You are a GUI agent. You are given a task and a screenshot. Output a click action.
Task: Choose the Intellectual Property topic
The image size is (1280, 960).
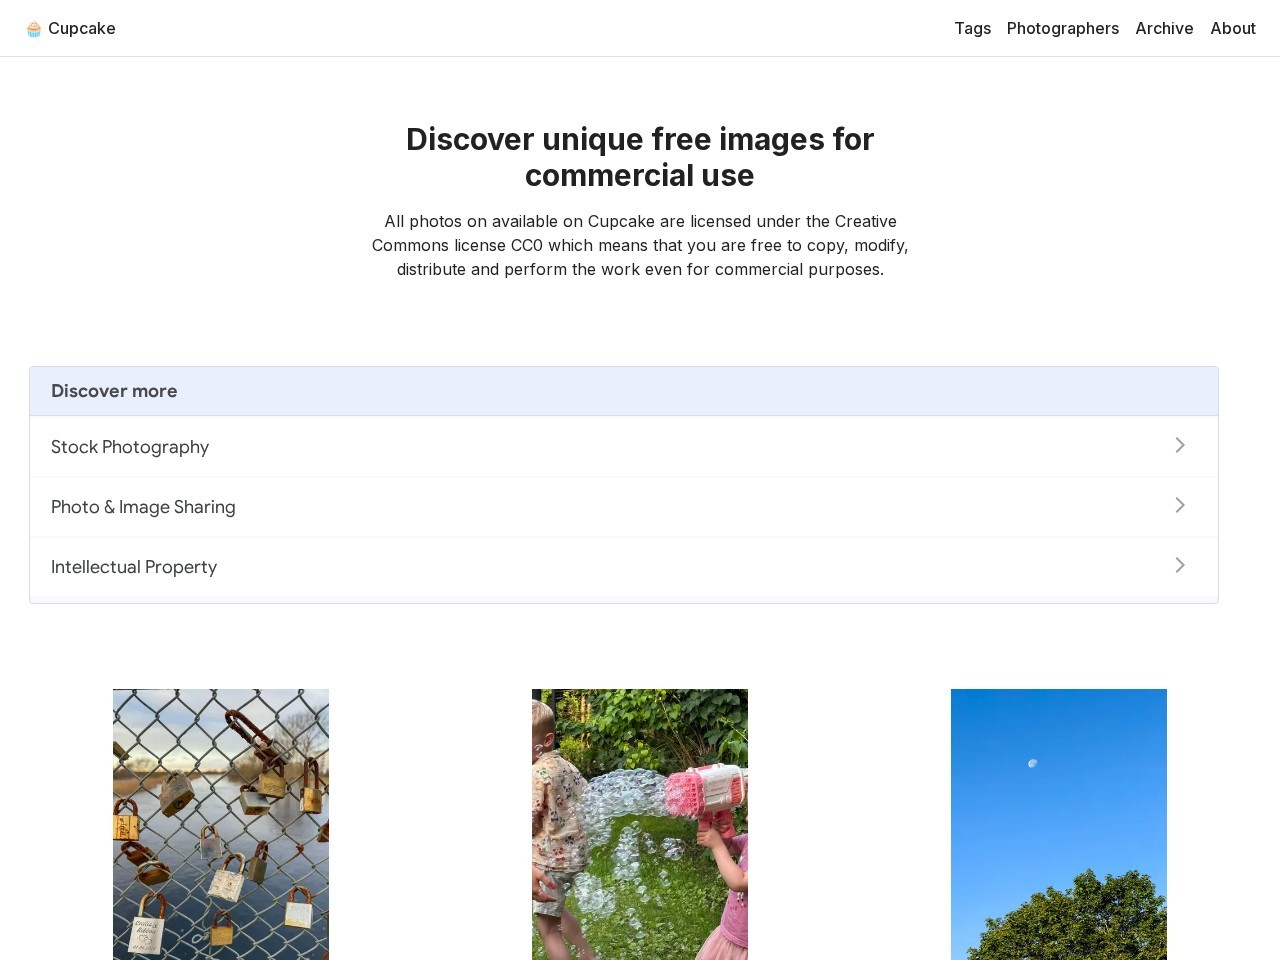point(624,566)
